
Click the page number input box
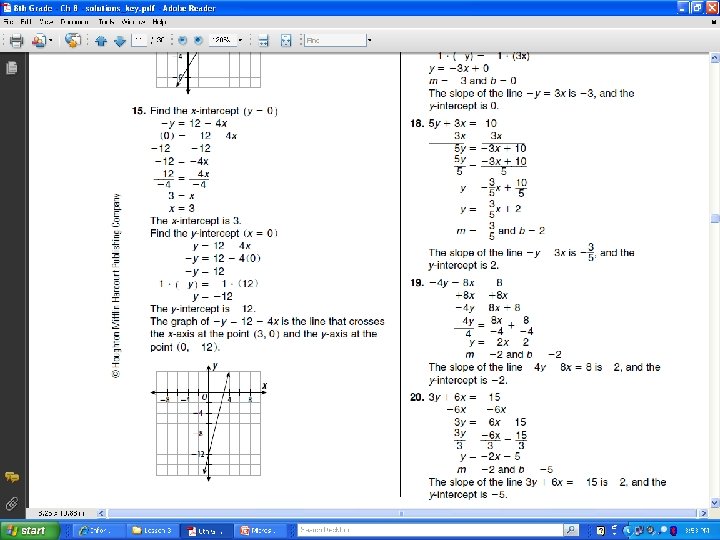tap(139, 40)
